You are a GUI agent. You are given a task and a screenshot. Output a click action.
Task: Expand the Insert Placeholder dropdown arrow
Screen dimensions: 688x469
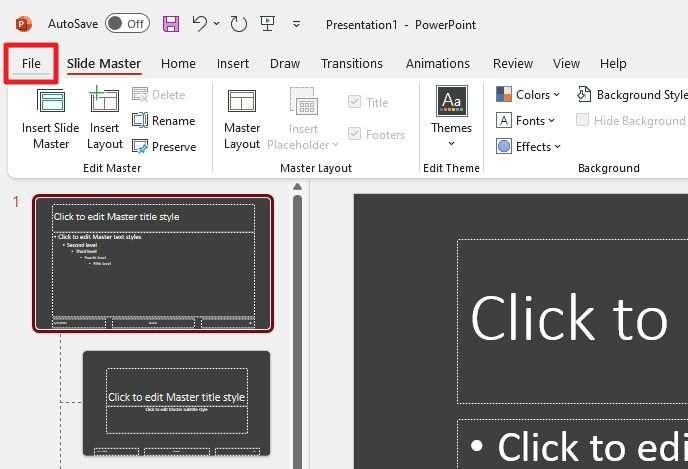(x=335, y=145)
